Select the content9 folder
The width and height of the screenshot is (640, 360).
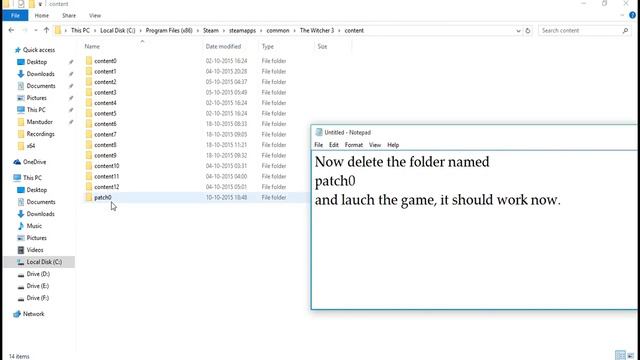105,156
